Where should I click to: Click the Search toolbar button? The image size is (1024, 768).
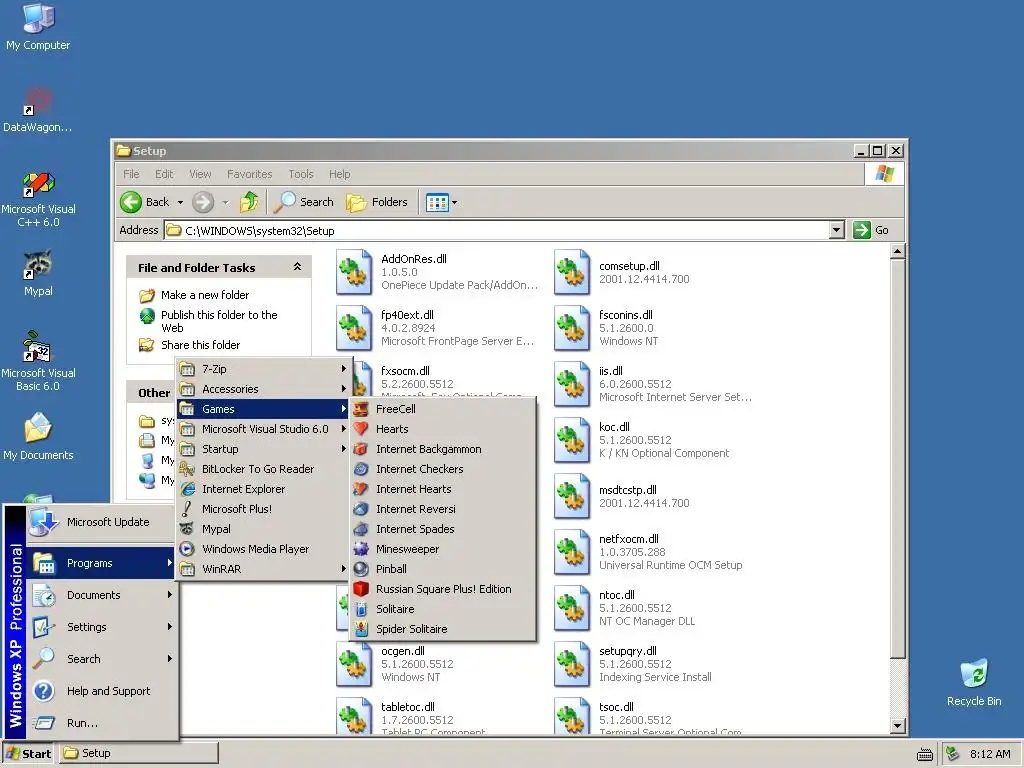pyautogui.click(x=304, y=202)
